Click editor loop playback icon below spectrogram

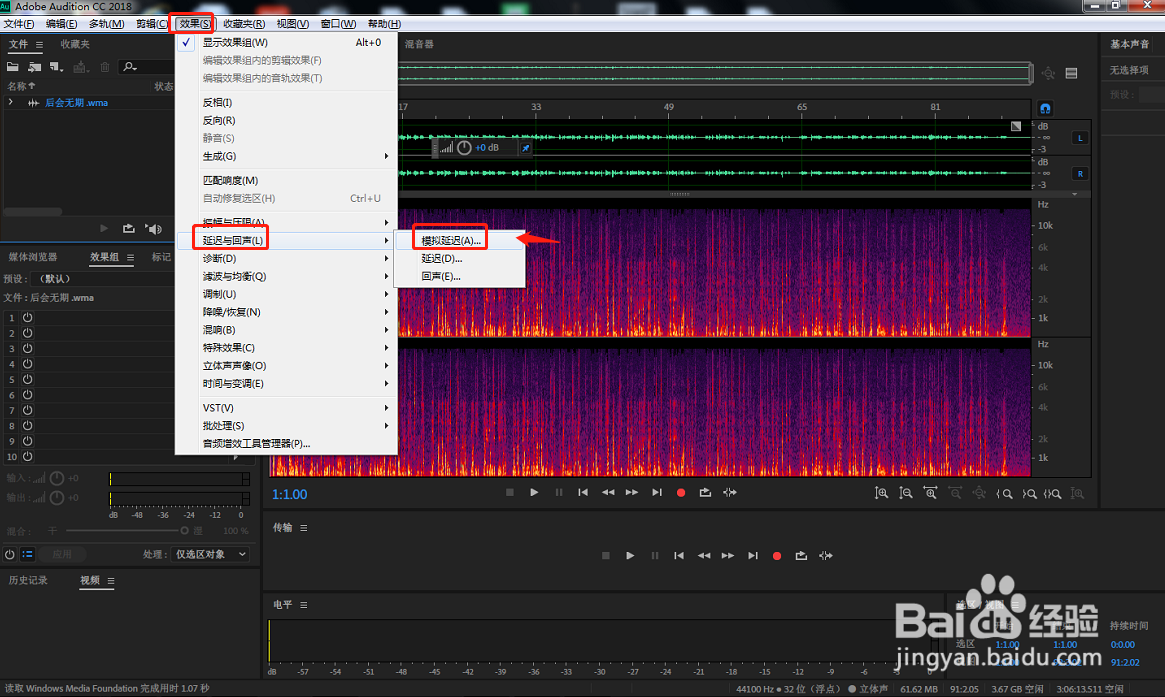[705, 493]
